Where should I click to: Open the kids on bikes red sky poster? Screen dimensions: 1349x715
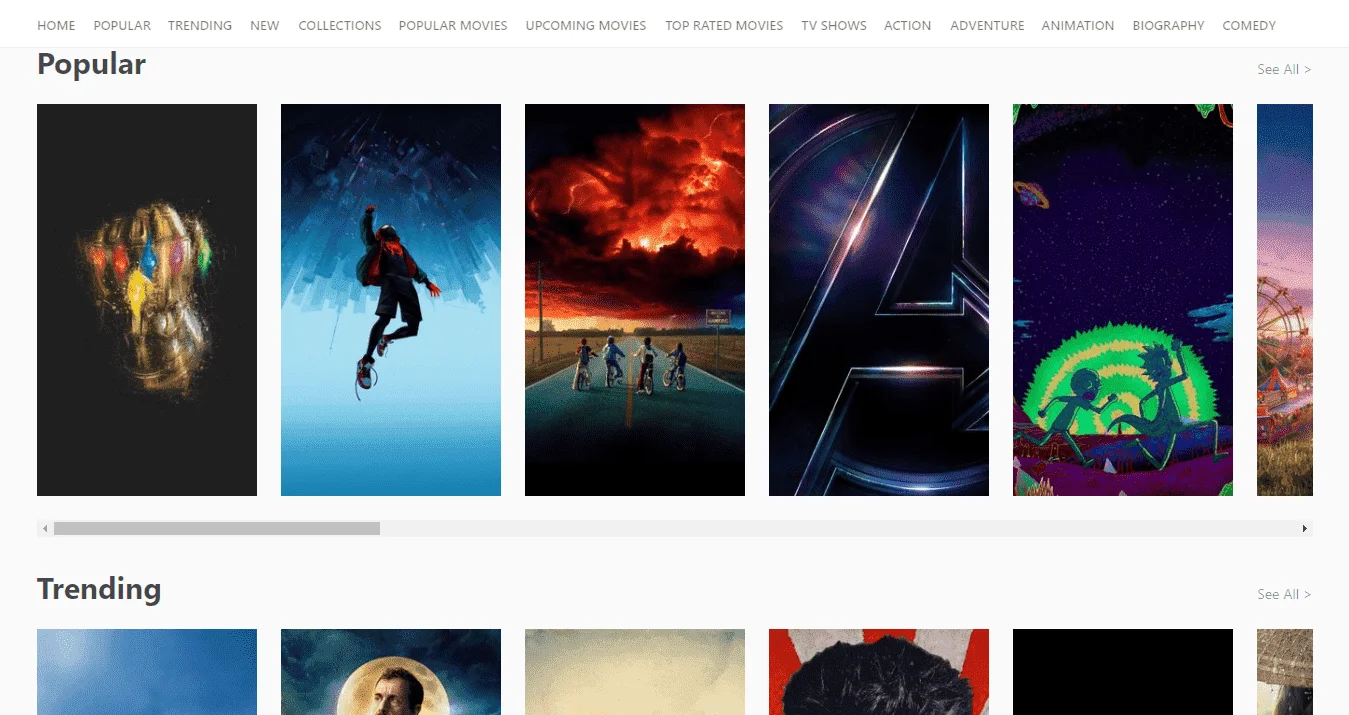[x=635, y=300]
